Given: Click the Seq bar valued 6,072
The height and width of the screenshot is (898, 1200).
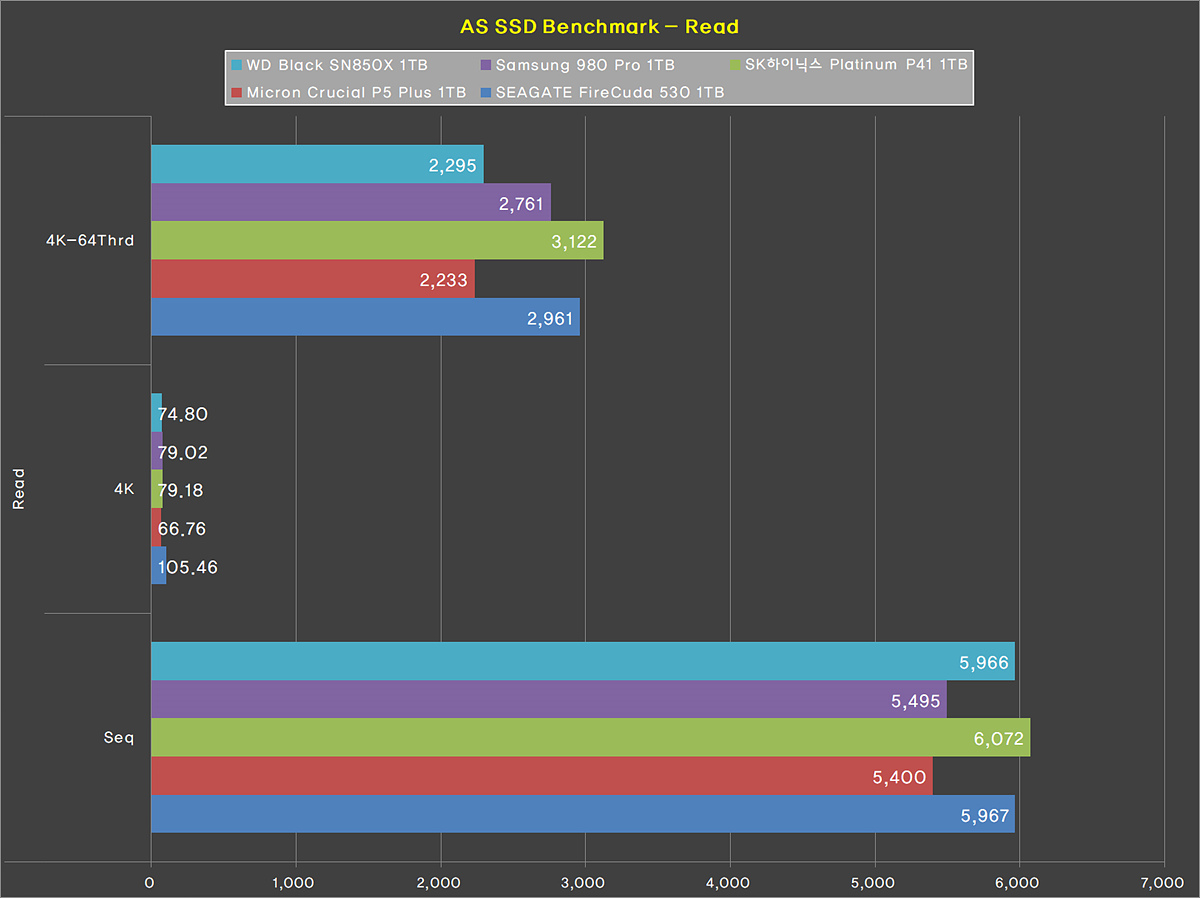Looking at the screenshot, I should tap(591, 737).
